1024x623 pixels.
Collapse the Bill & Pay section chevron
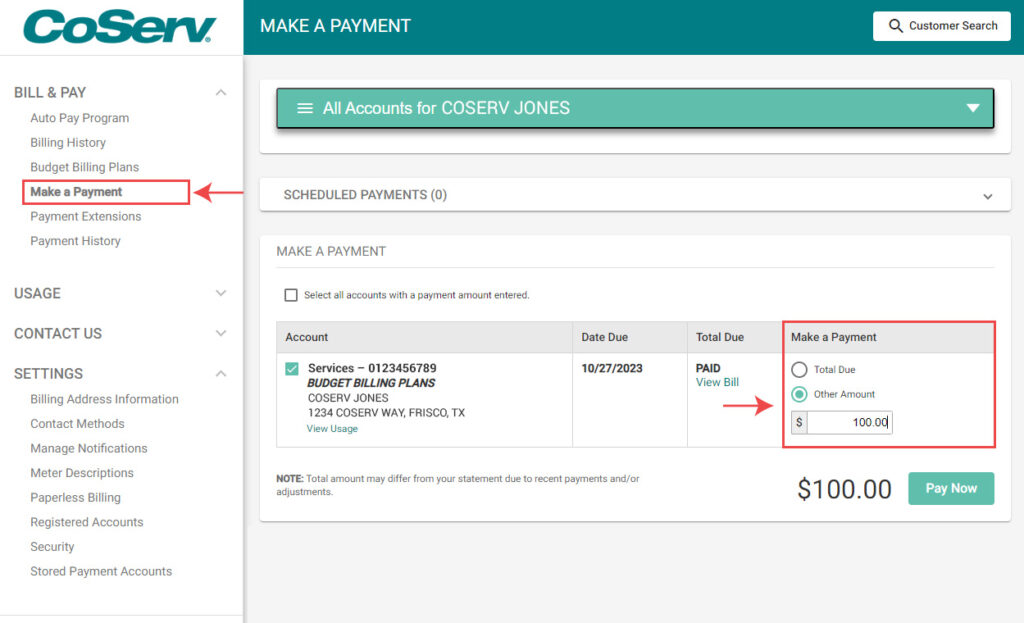(x=221, y=93)
